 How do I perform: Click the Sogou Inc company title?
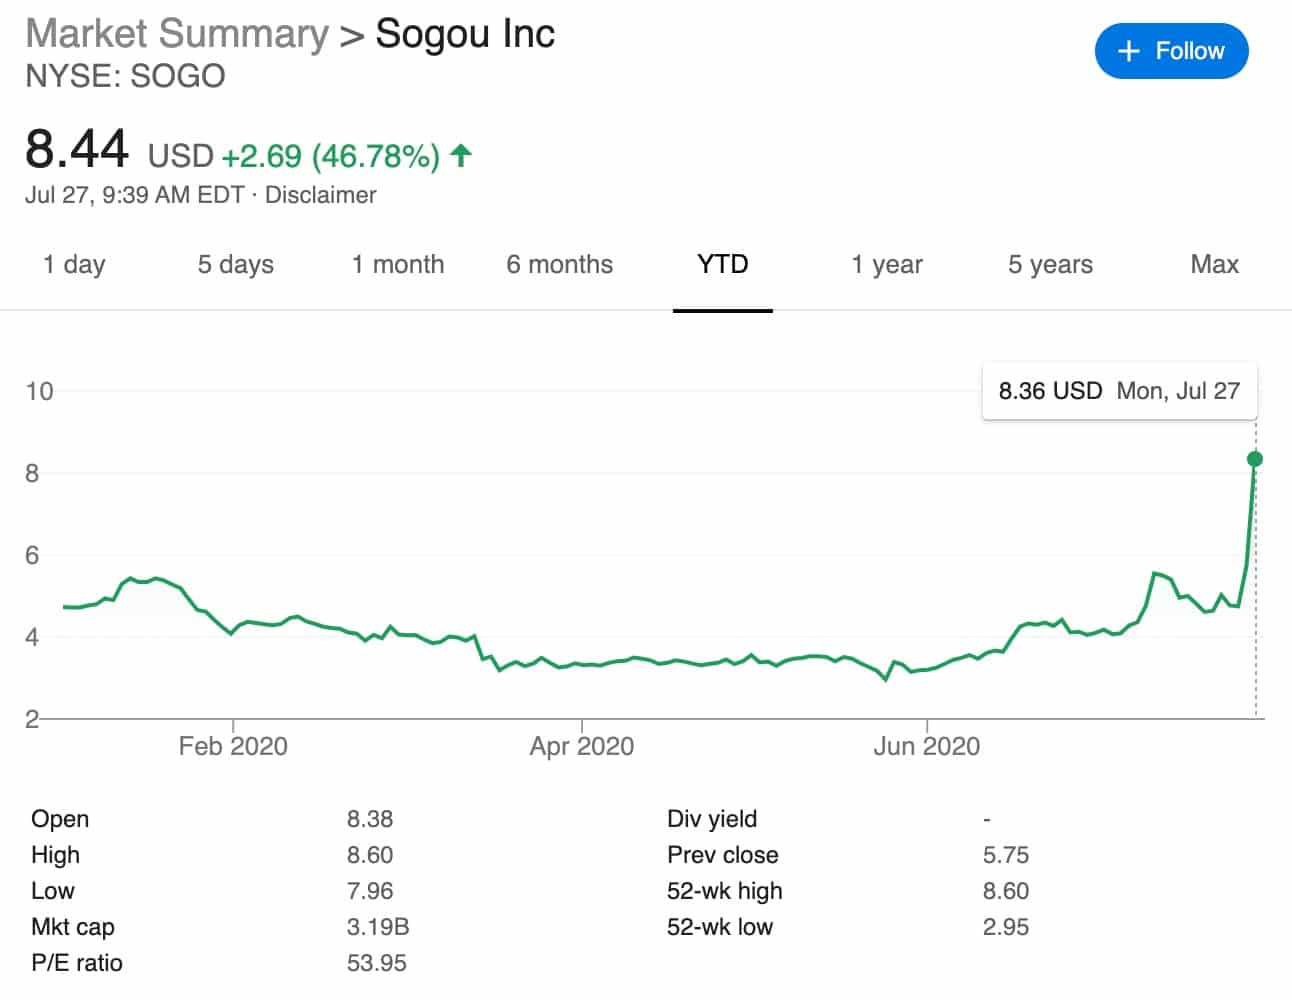point(465,34)
